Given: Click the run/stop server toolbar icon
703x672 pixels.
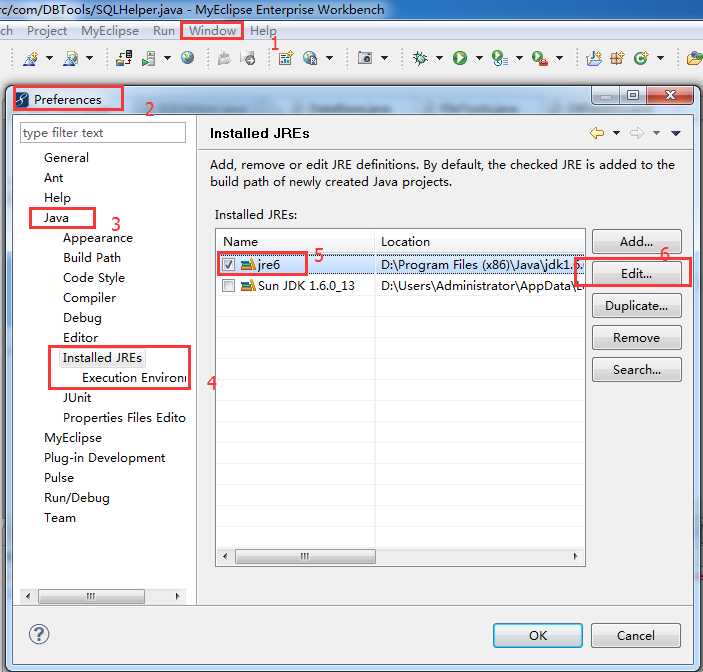Looking at the screenshot, I should tap(149, 58).
